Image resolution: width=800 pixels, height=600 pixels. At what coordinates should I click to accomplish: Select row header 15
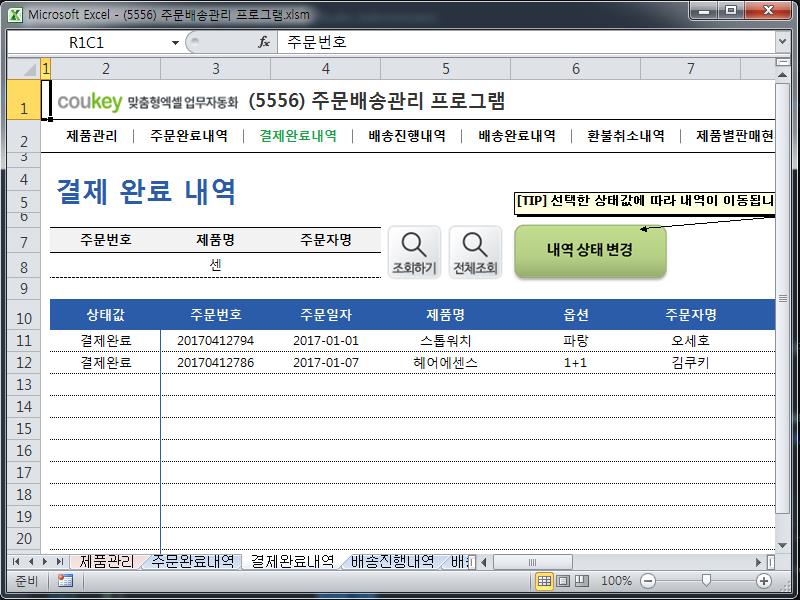pos(24,429)
